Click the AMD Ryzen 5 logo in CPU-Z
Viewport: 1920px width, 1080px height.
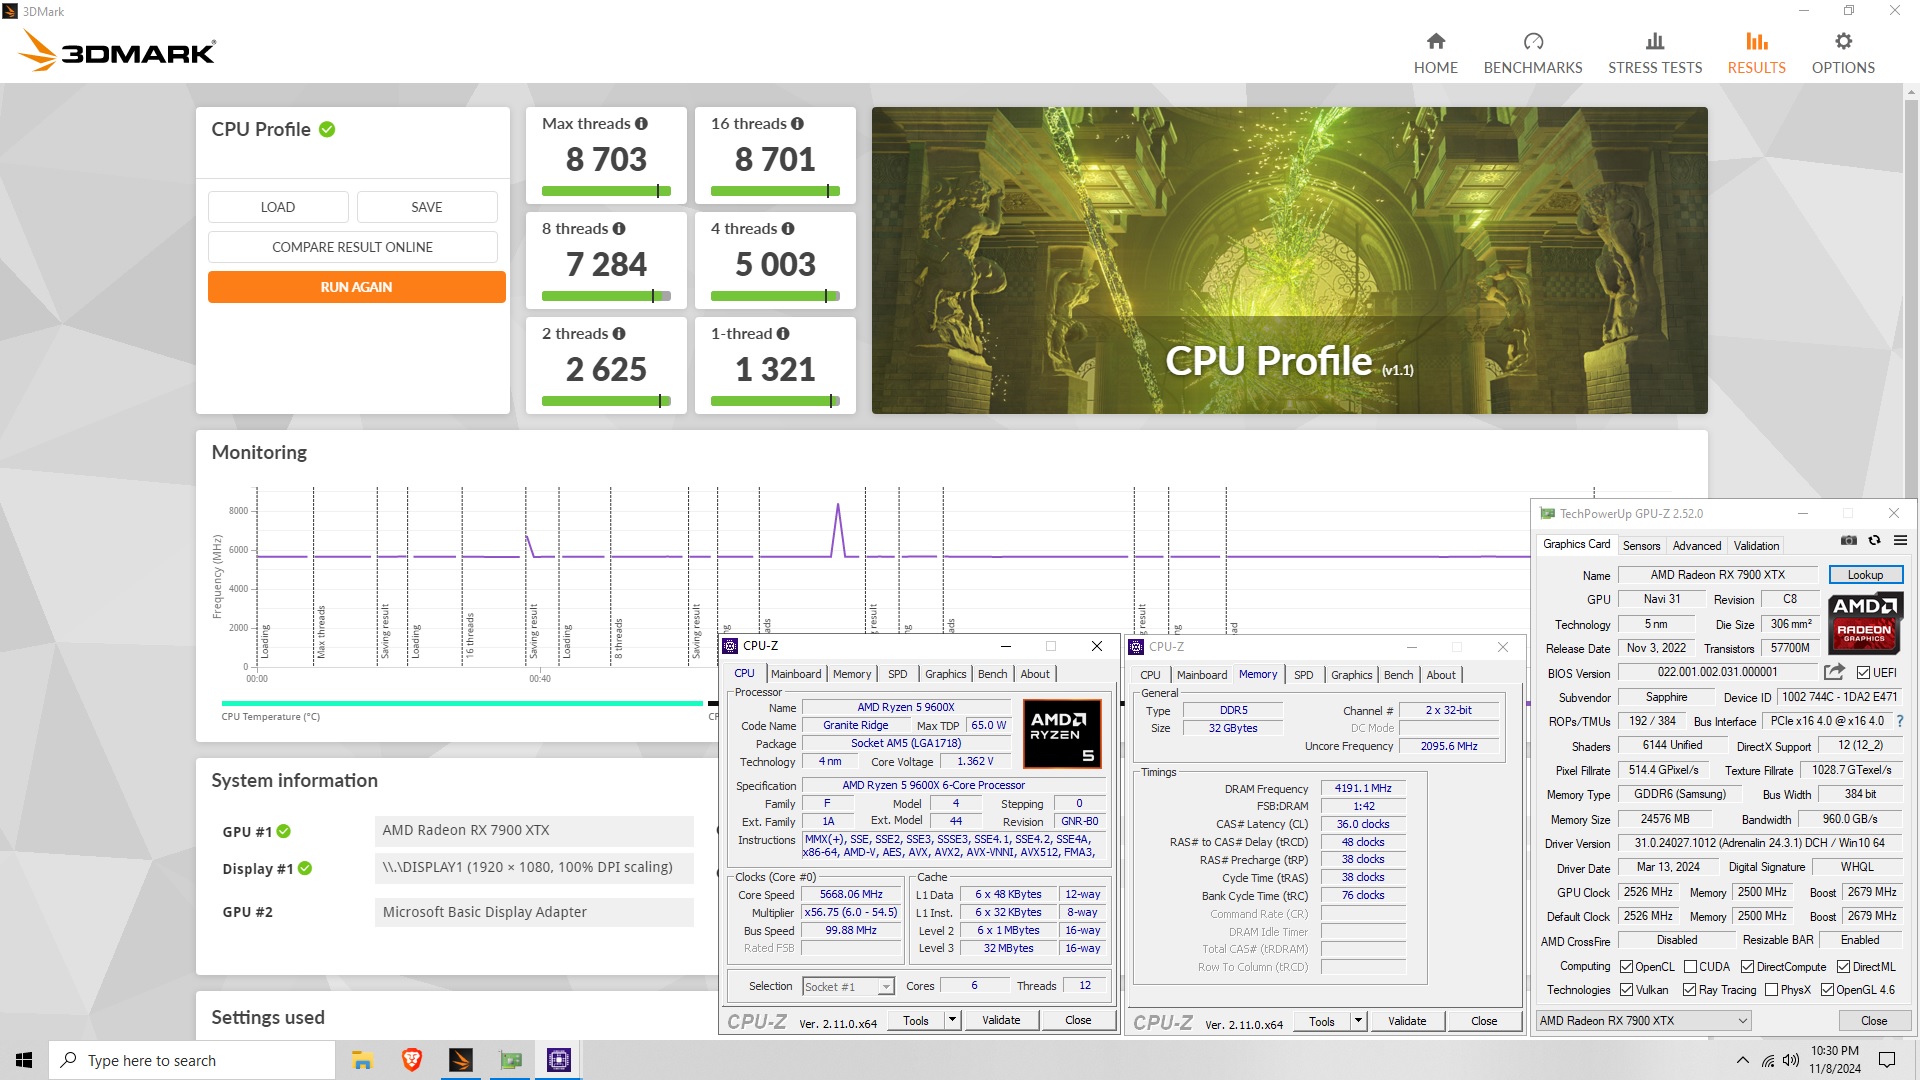tap(1062, 734)
